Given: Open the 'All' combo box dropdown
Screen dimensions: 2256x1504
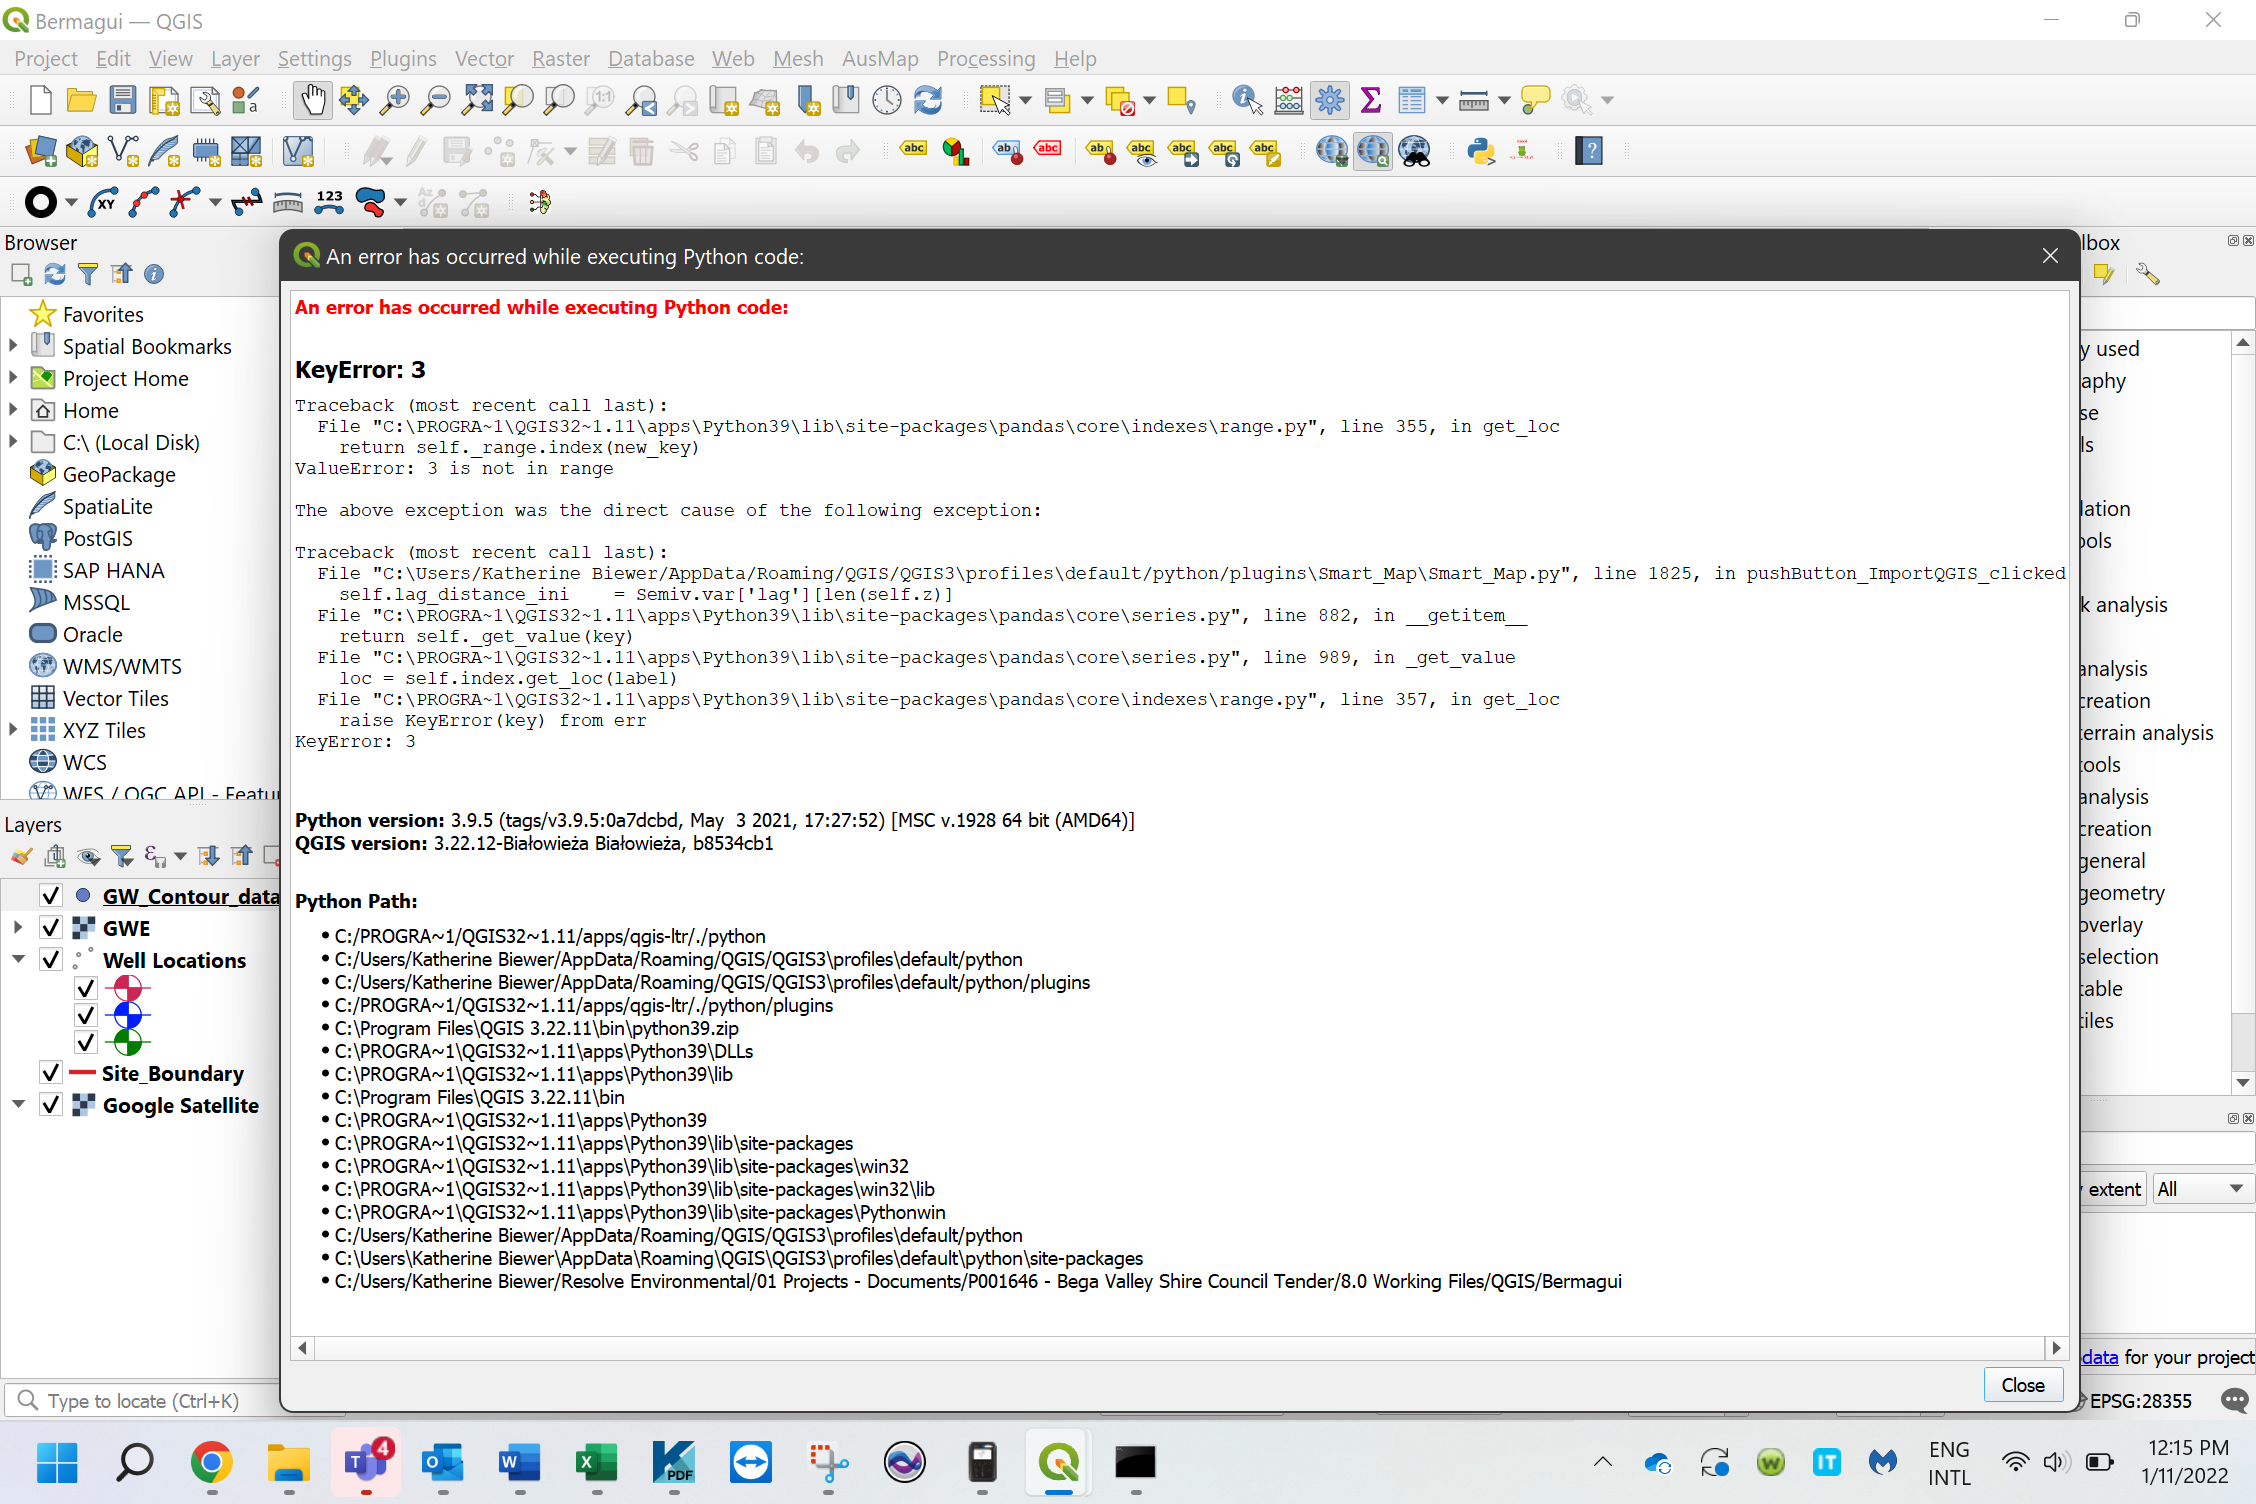Looking at the screenshot, I should (2201, 1189).
